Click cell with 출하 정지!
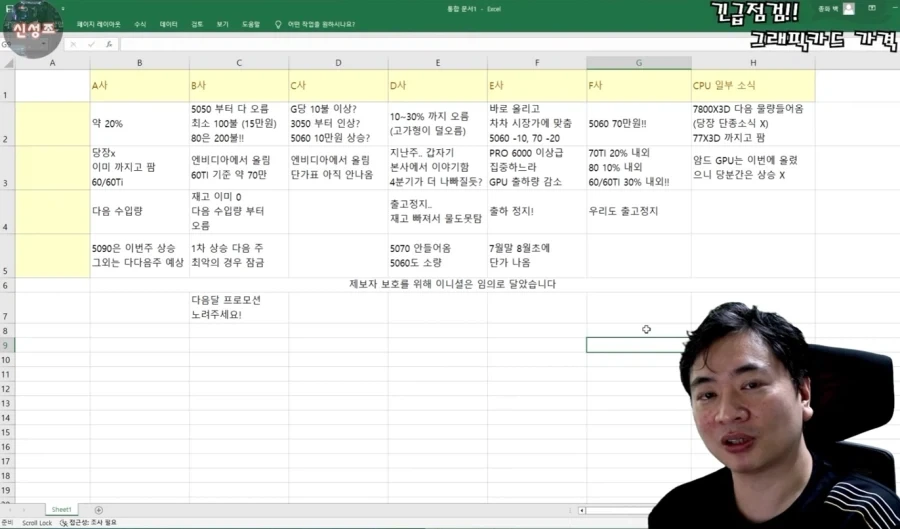Screen dimensions: 900x529 [x=537, y=211]
